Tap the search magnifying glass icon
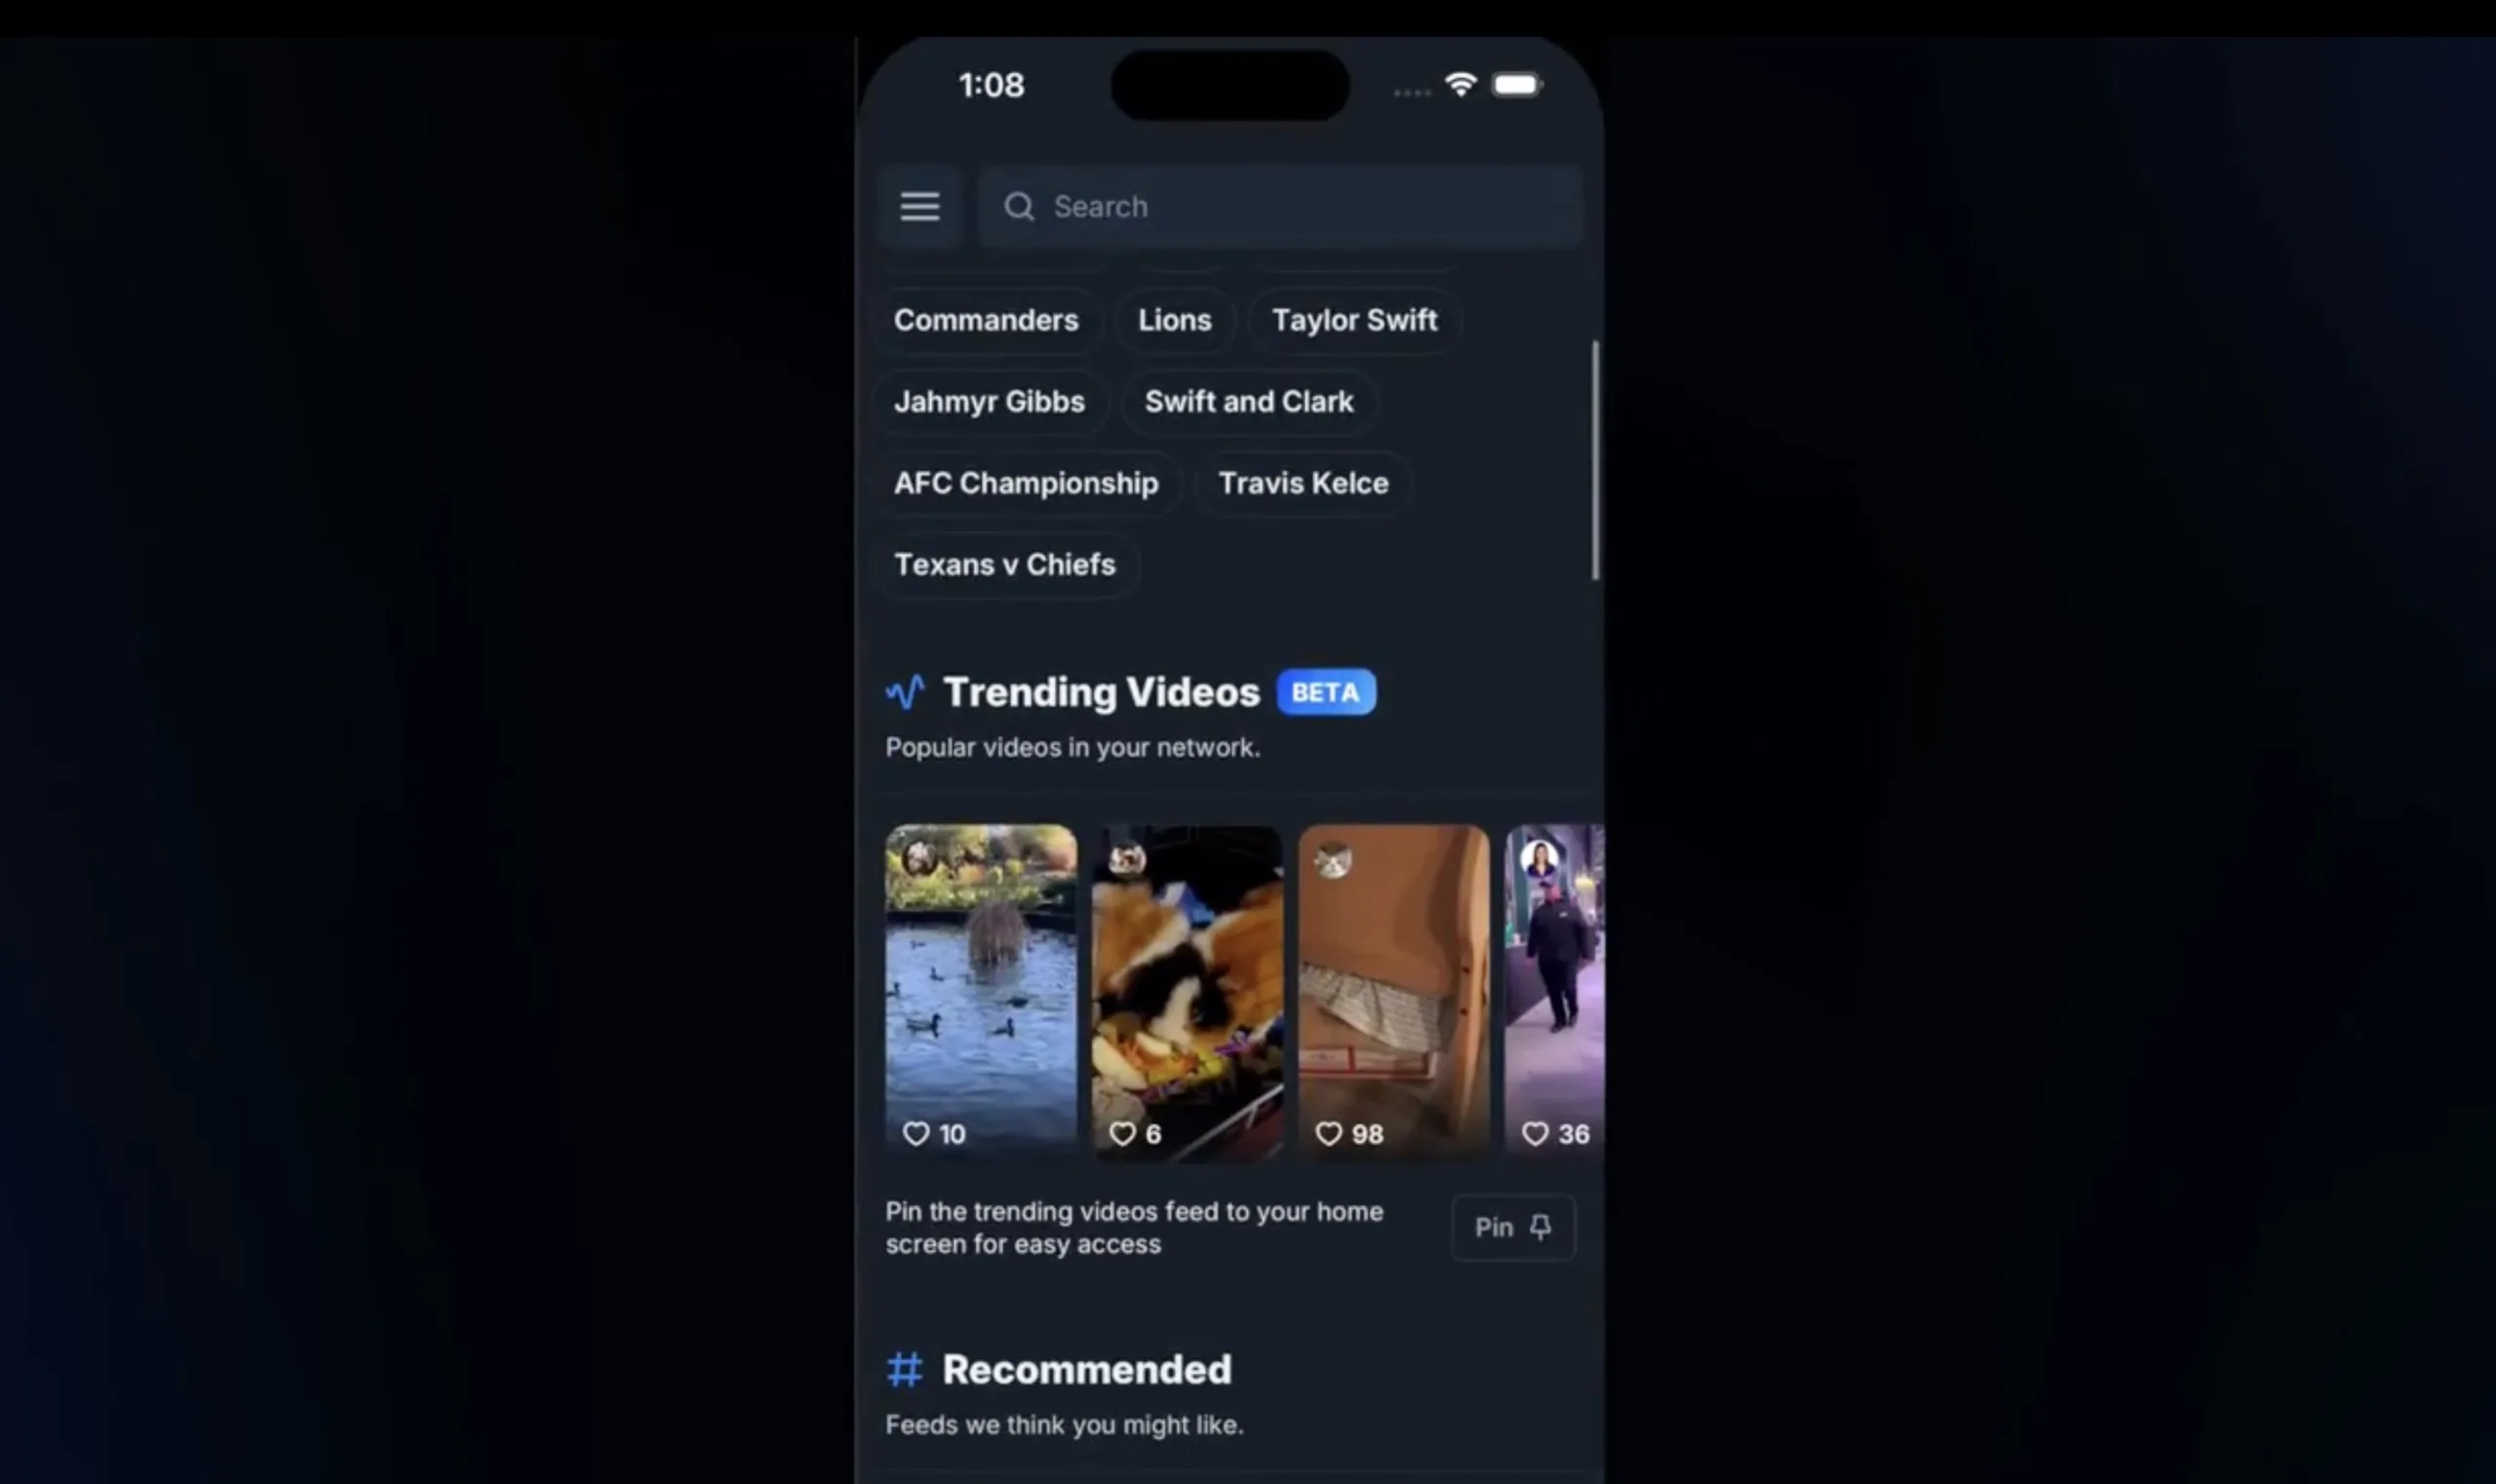The height and width of the screenshot is (1484, 2496). coord(1021,207)
